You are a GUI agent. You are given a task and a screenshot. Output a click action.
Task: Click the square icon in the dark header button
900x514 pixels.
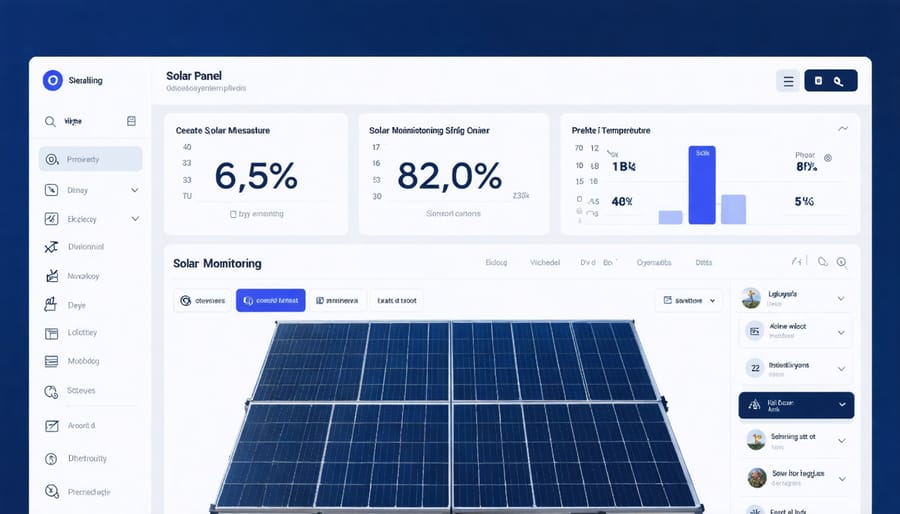[x=818, y=81]
